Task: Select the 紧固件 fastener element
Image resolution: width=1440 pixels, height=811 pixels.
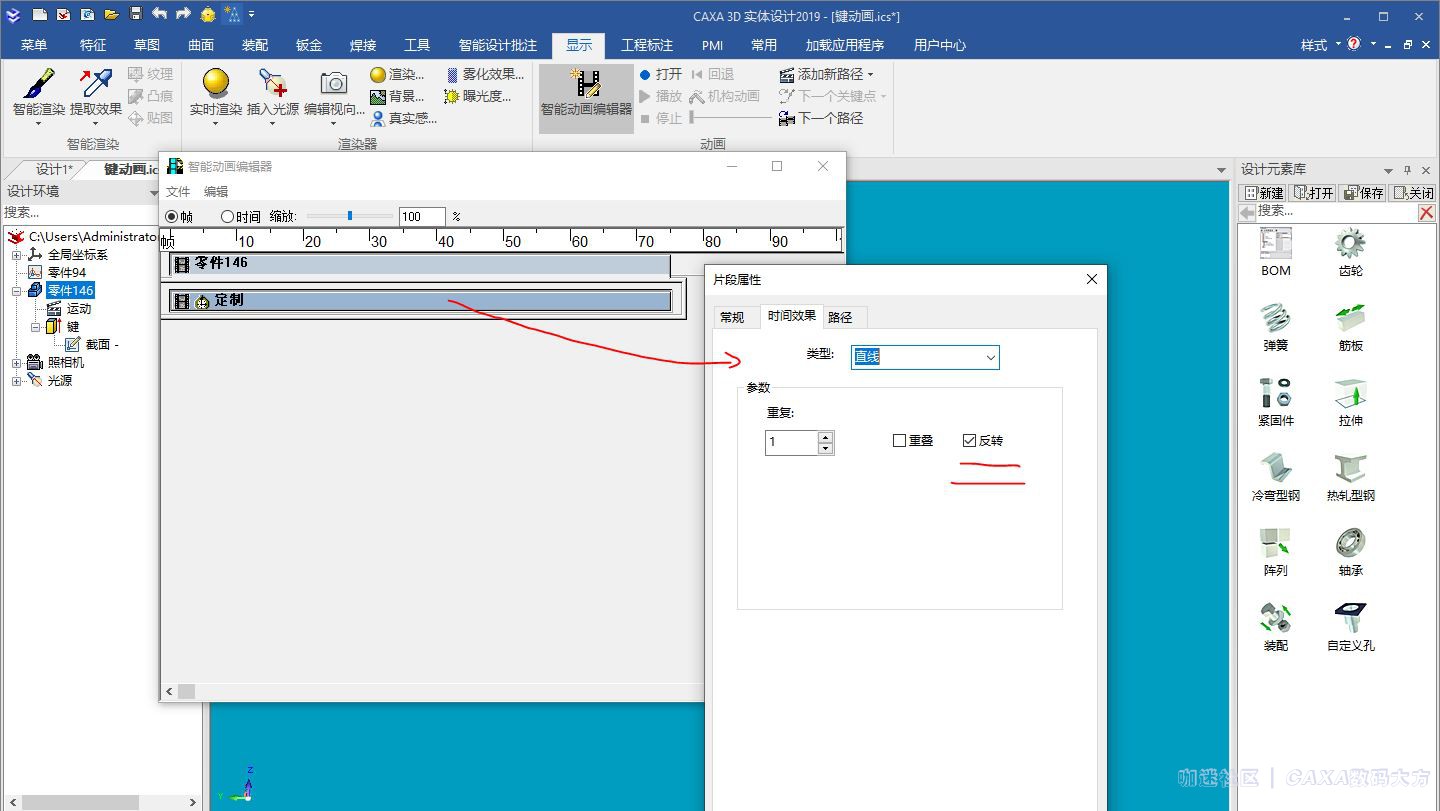Action: [1275, 402]
